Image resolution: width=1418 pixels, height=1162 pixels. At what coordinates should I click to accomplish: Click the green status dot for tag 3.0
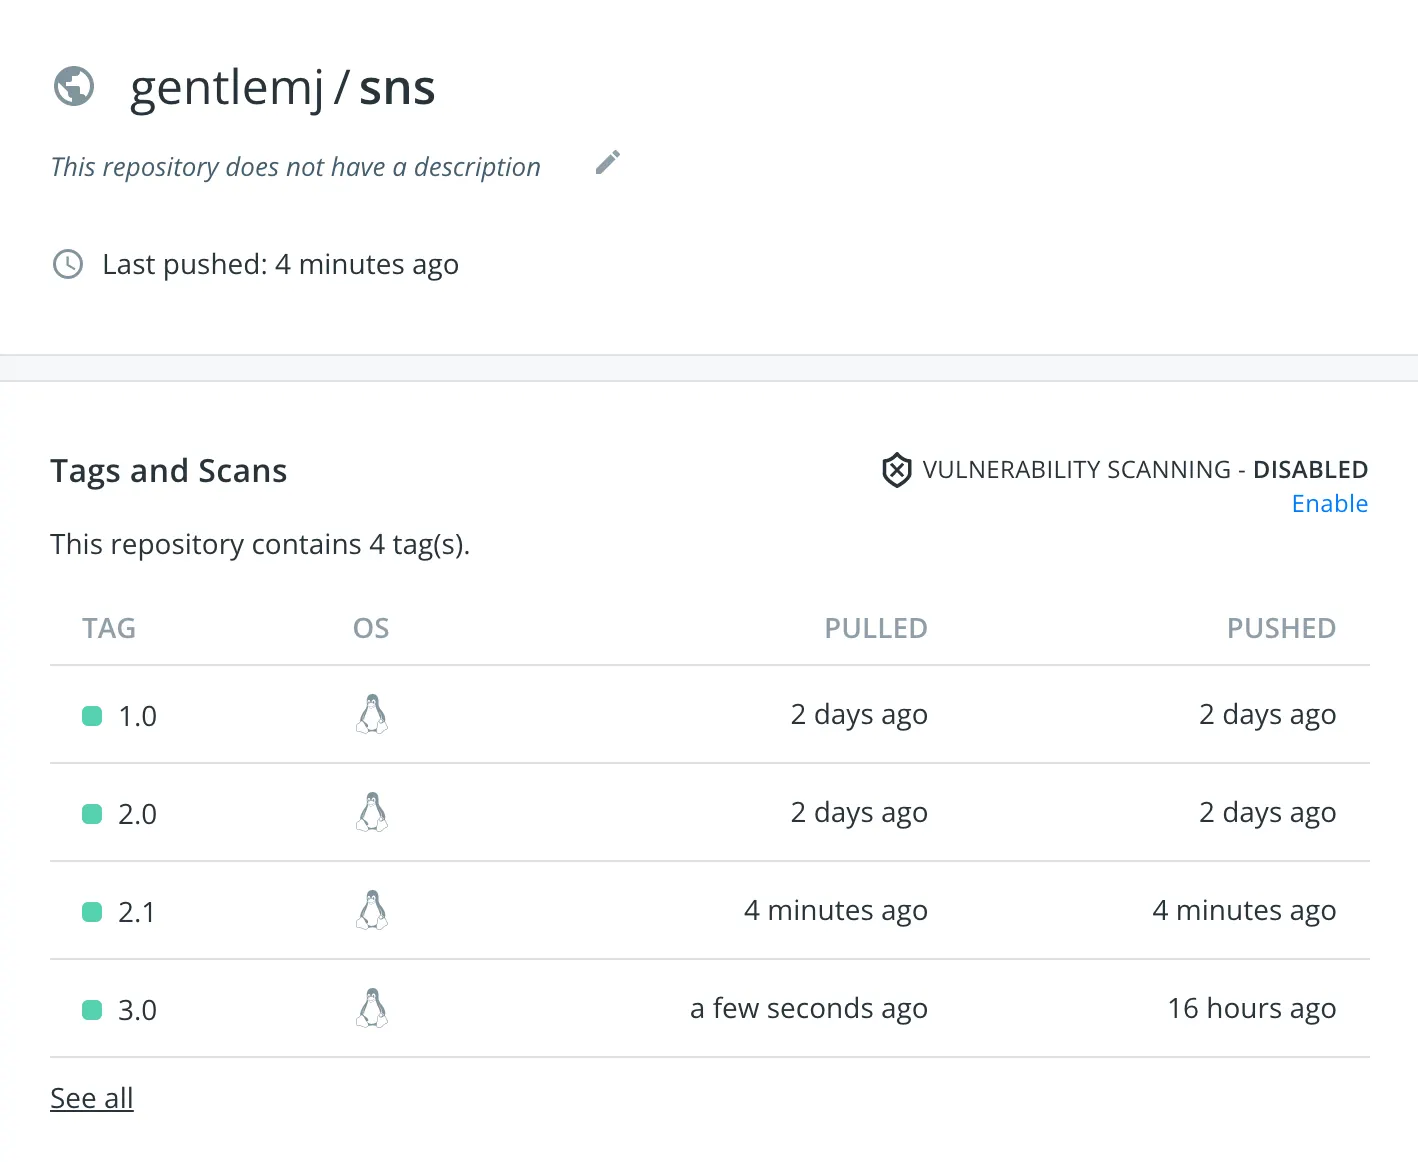tap(92, 1010)
